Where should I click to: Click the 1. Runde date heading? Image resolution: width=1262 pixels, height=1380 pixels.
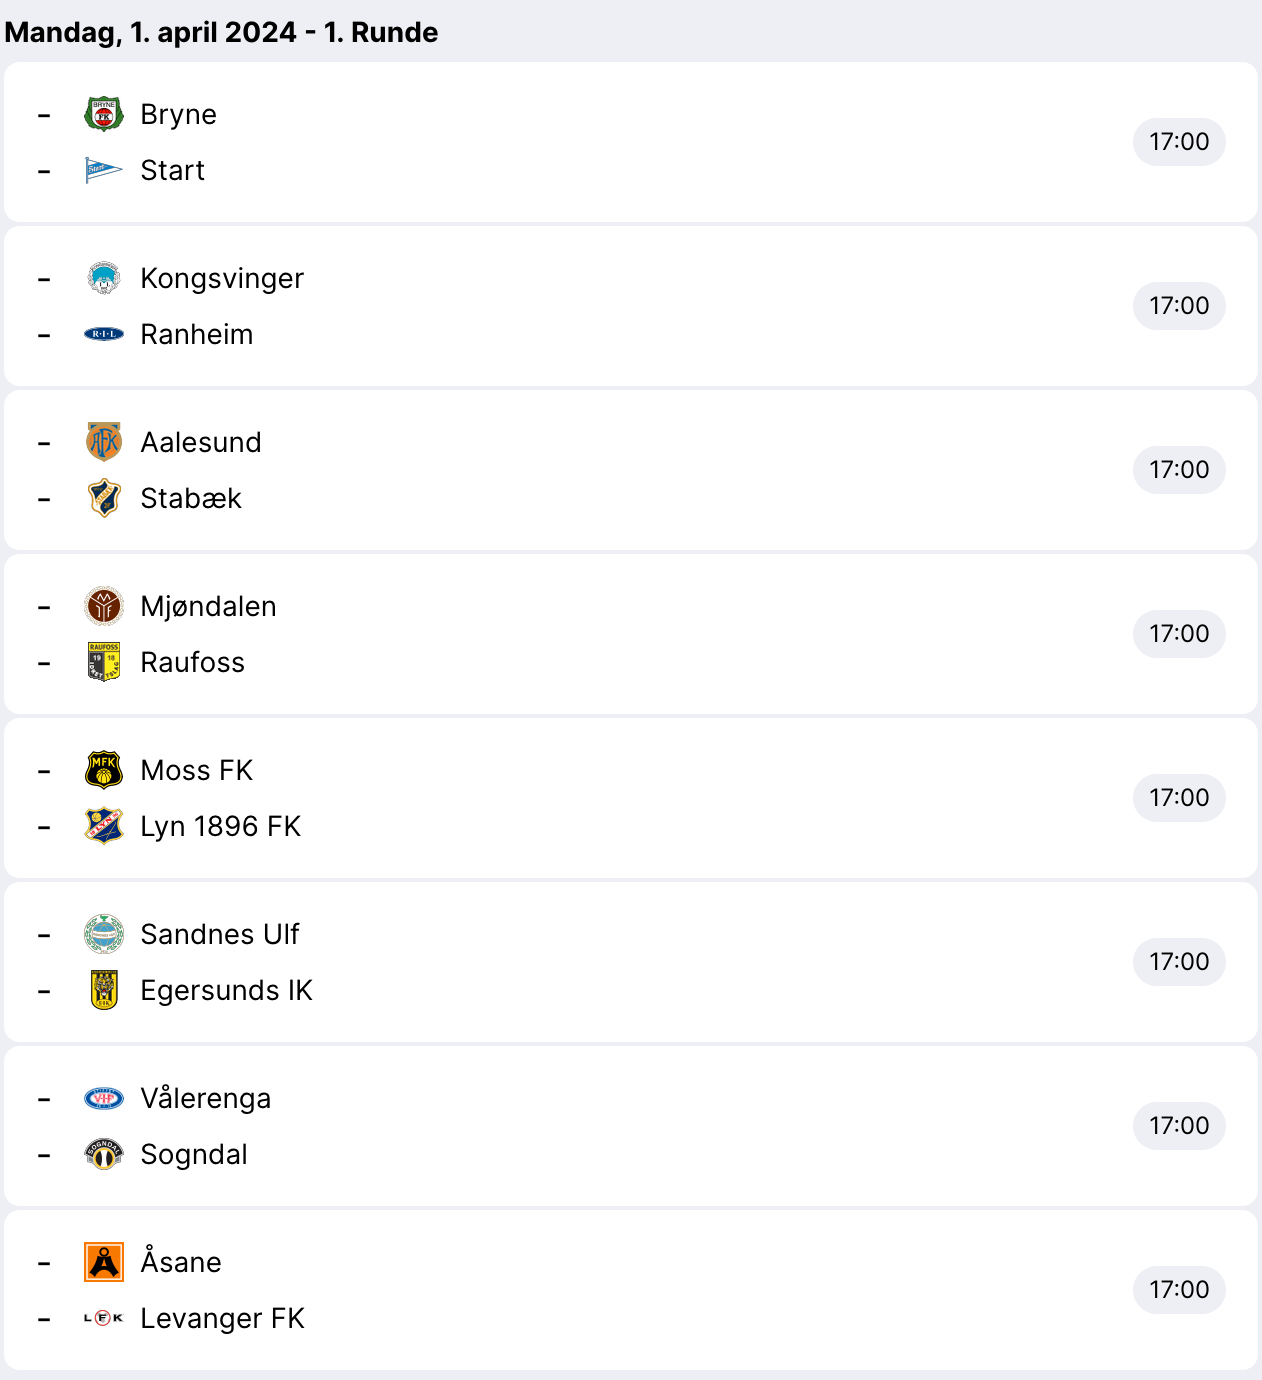tap(221, 32)
